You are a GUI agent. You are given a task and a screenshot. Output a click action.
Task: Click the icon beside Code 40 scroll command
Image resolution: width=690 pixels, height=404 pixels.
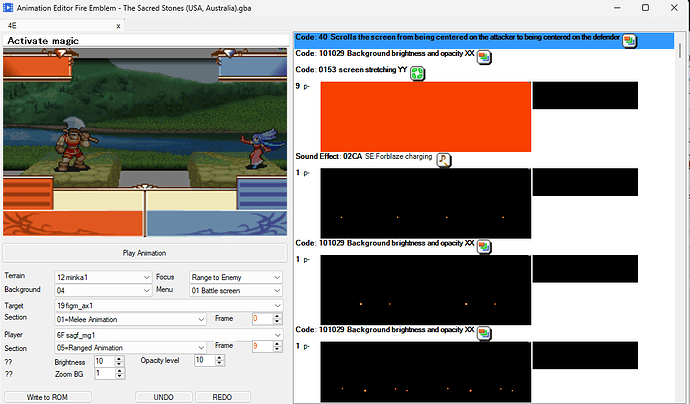tap(629, 41)
